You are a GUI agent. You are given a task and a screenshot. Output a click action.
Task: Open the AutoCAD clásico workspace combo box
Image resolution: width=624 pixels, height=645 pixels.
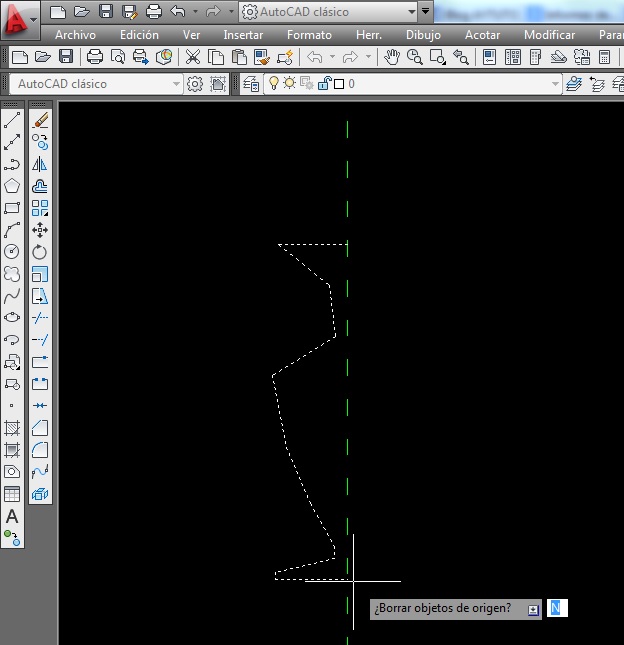click(95, 84)
